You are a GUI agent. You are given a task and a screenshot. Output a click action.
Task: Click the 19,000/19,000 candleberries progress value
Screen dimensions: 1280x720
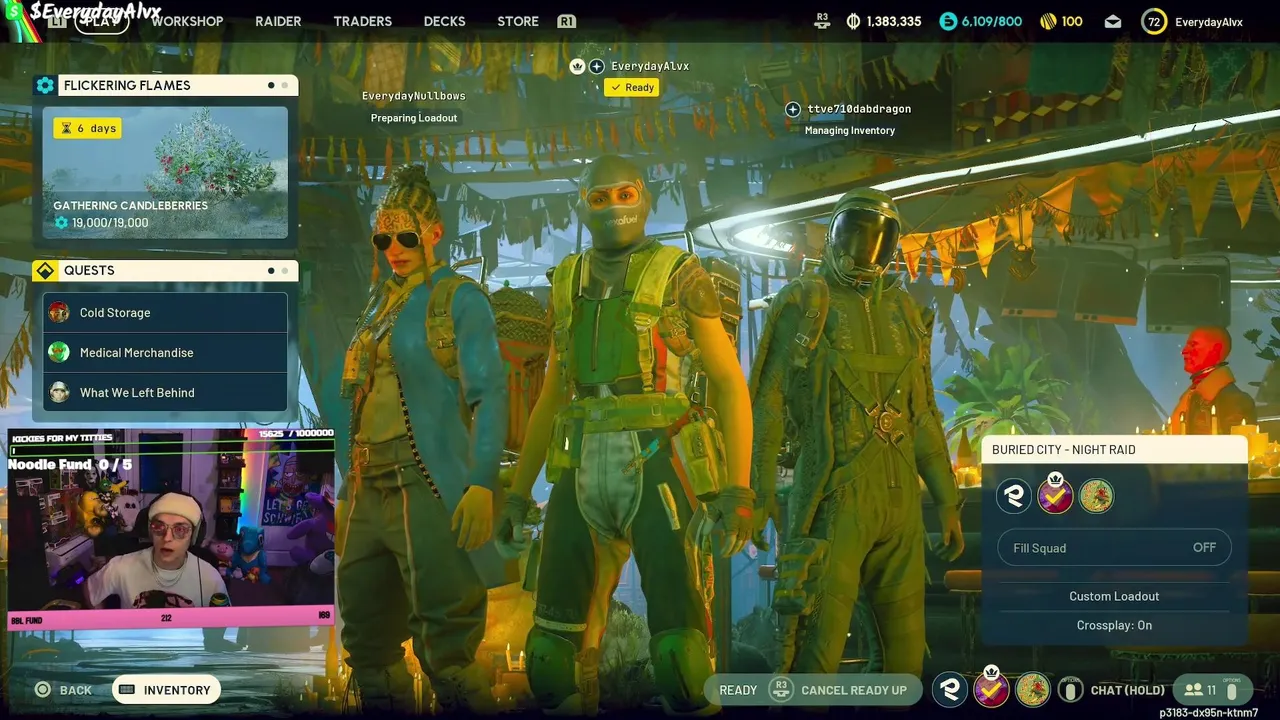(110, 223)
